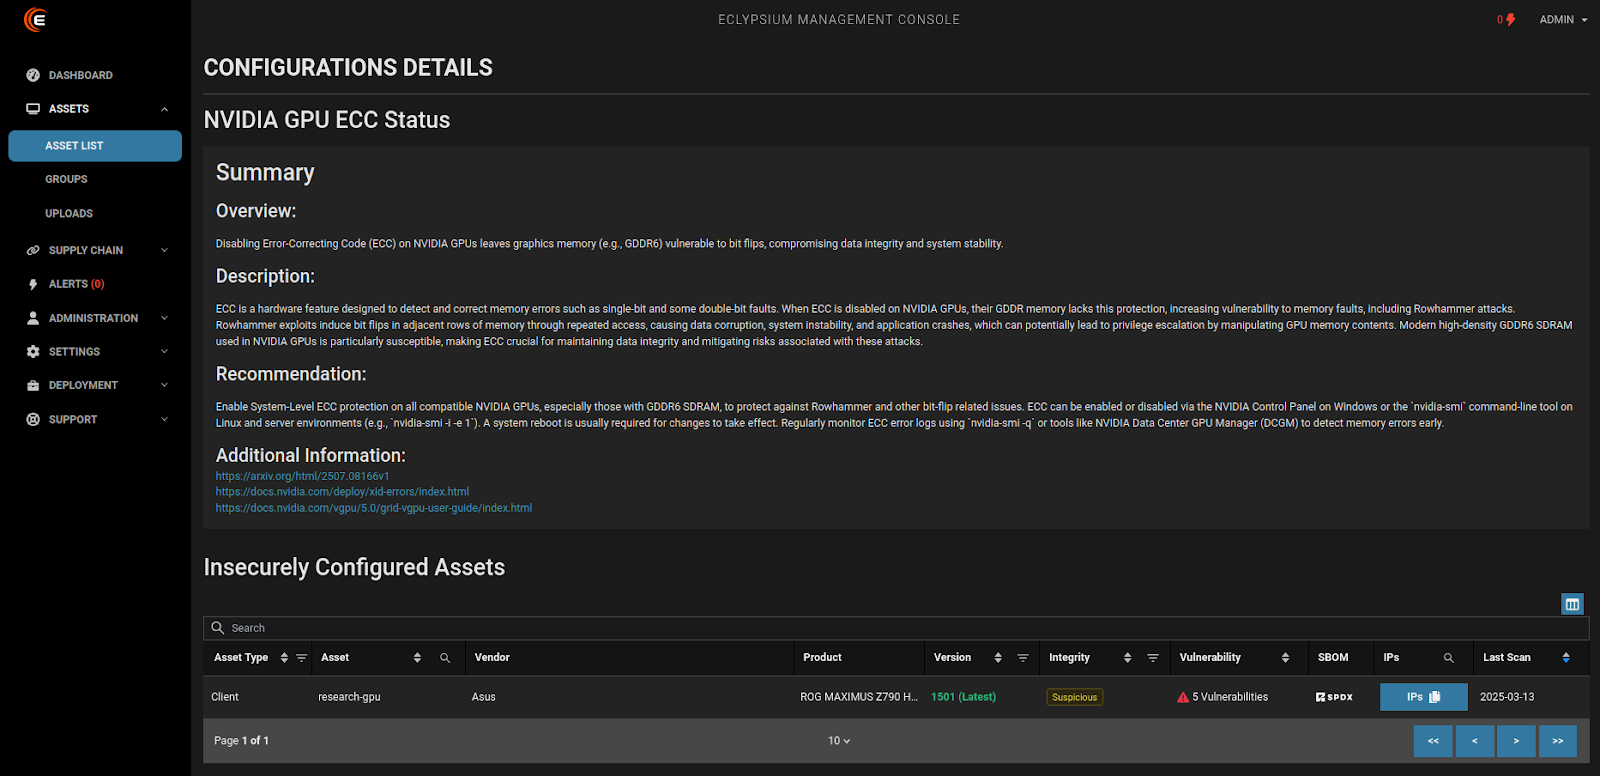The image size is (1600, 776).
Task: Sort by Last Scan column arrows
Action: 1566,658
